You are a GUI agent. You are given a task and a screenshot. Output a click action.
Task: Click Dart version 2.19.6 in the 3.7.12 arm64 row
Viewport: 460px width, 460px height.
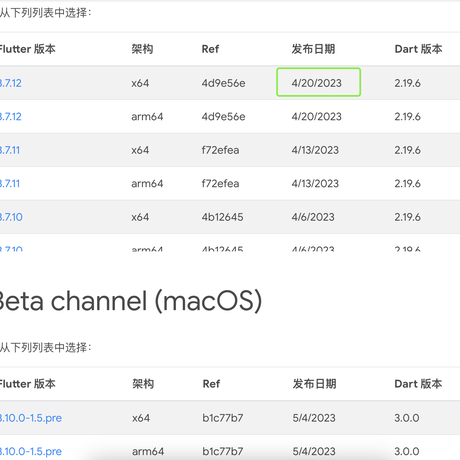pos(407,117)
